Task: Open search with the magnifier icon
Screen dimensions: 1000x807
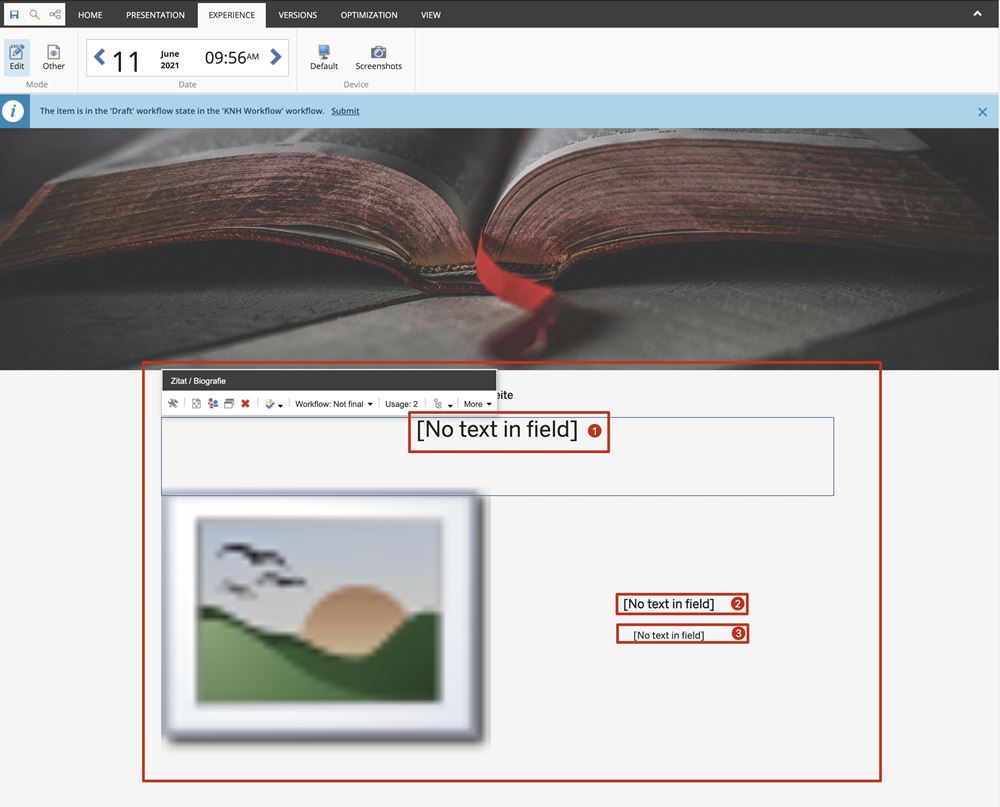Action: click(33, 14)
